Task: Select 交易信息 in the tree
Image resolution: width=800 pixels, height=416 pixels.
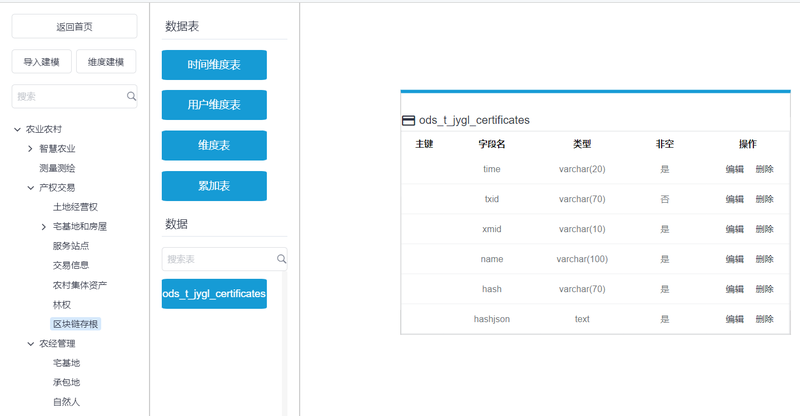Action: click(x=71, y=265)
